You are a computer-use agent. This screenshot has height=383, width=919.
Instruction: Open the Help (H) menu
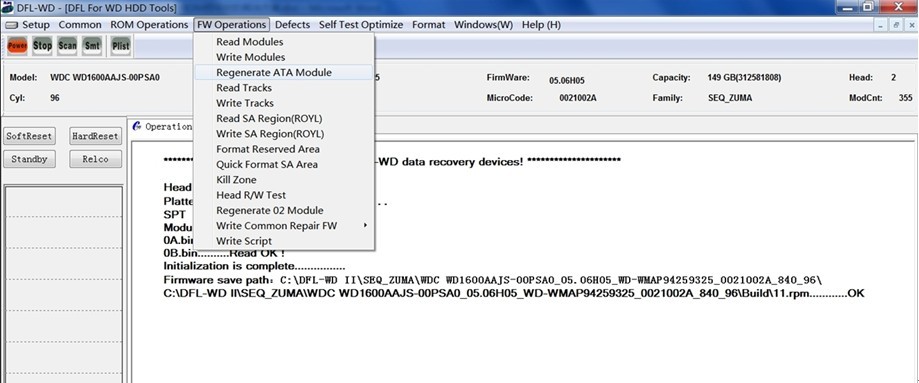[x=541, y=25]
